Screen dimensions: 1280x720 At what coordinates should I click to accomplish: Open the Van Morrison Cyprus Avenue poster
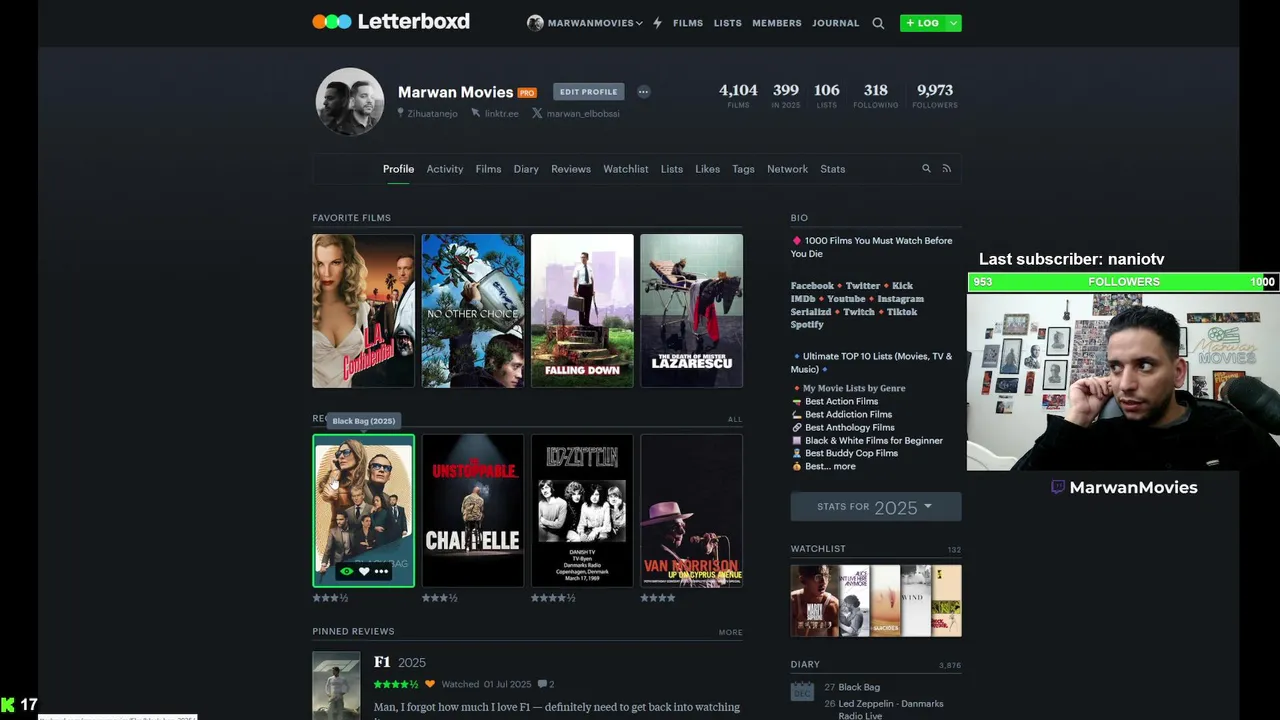[691, 510]
